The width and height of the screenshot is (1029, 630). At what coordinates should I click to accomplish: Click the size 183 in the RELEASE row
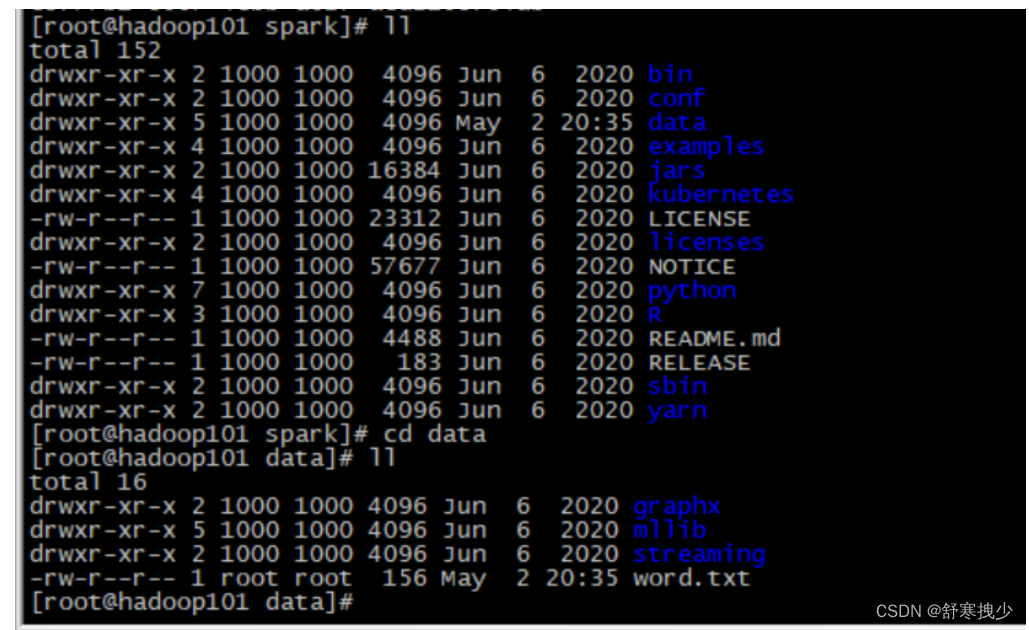pyautogui.click(x=419, y=362)
